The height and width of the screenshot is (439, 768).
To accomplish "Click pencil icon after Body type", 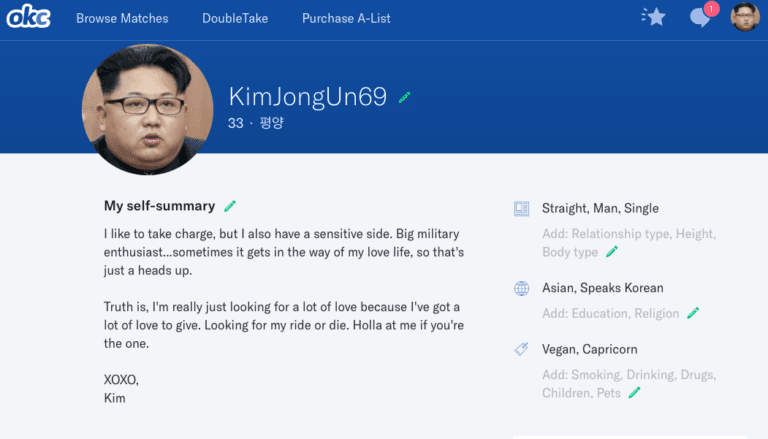I will click(x=612, y=252).
